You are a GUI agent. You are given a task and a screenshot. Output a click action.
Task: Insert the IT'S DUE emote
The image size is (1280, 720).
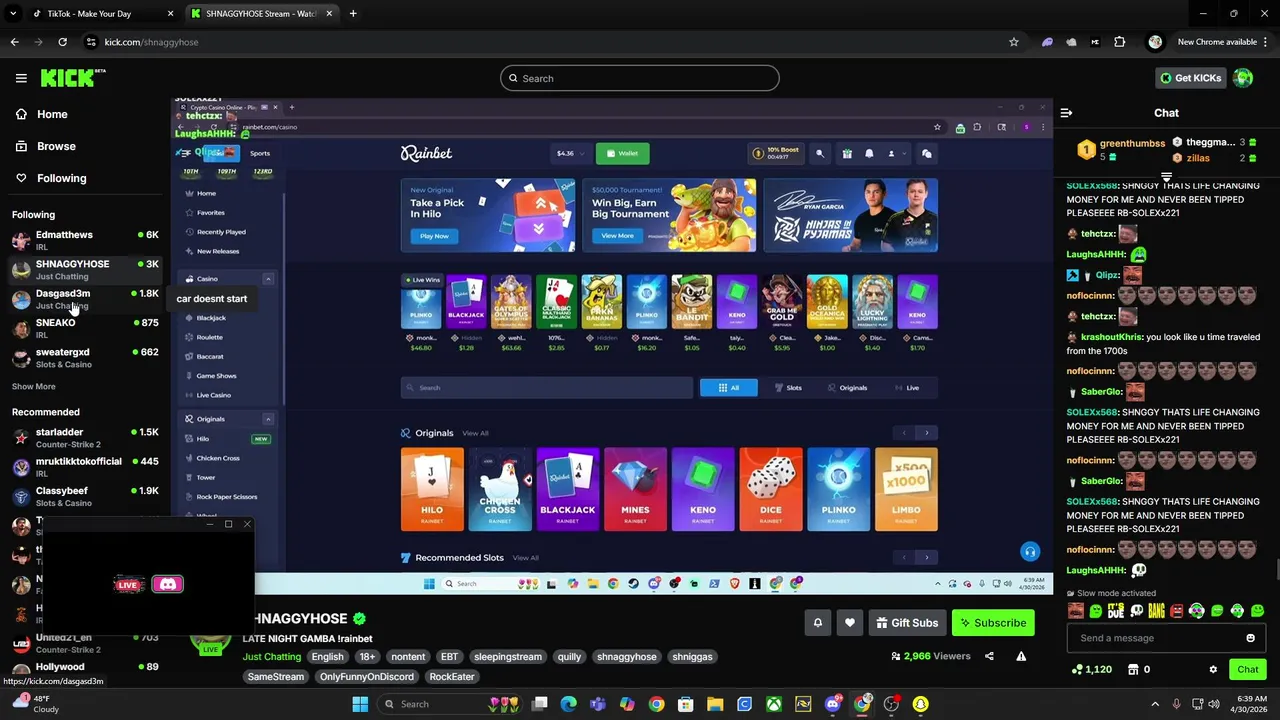[1116, 611]
